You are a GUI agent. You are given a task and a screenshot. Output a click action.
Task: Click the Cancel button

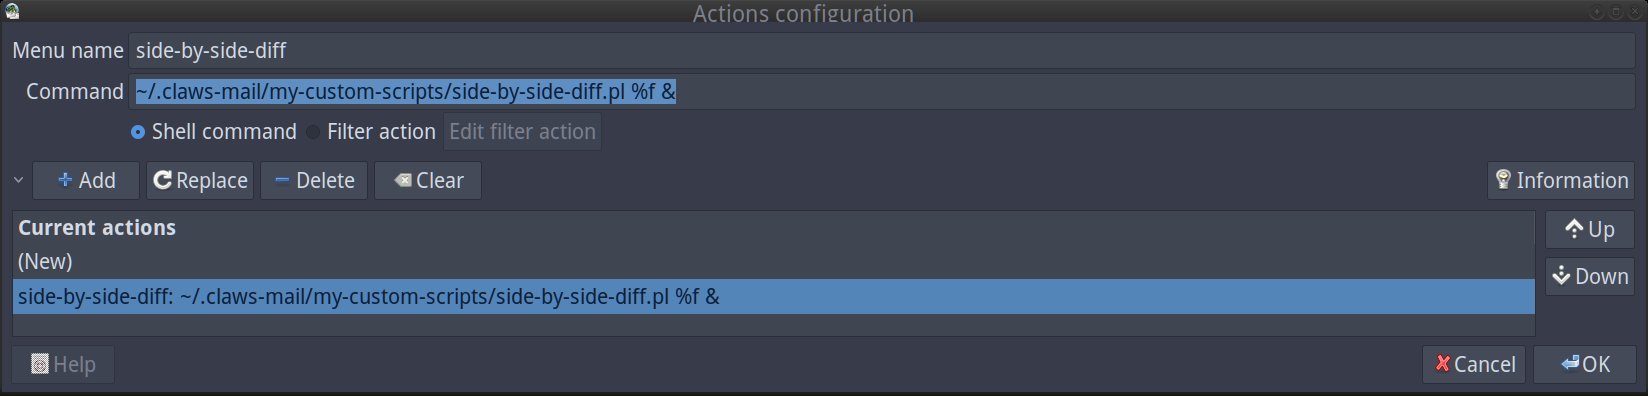click(x=1475, y=364)
